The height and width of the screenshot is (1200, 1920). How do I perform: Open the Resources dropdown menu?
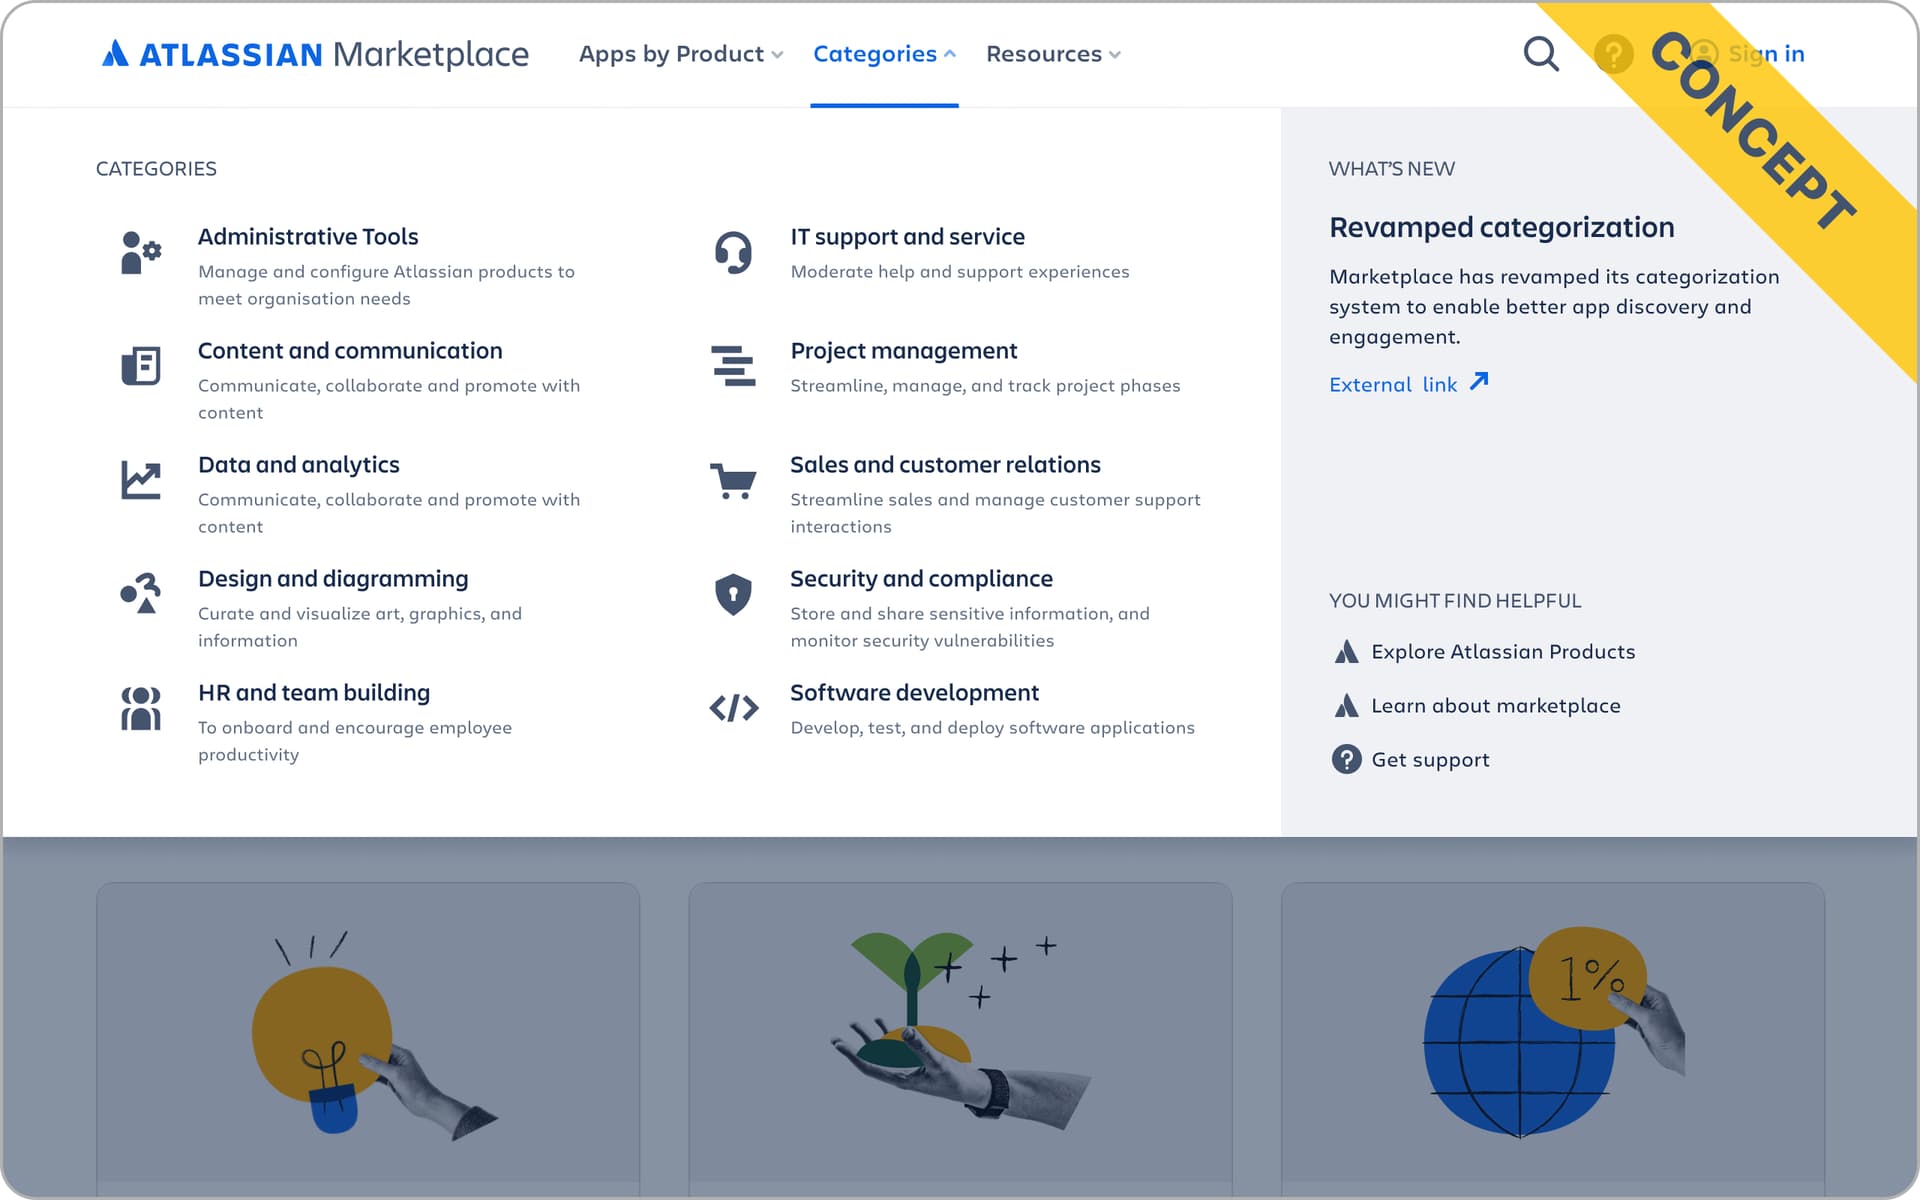[1052, 54]
